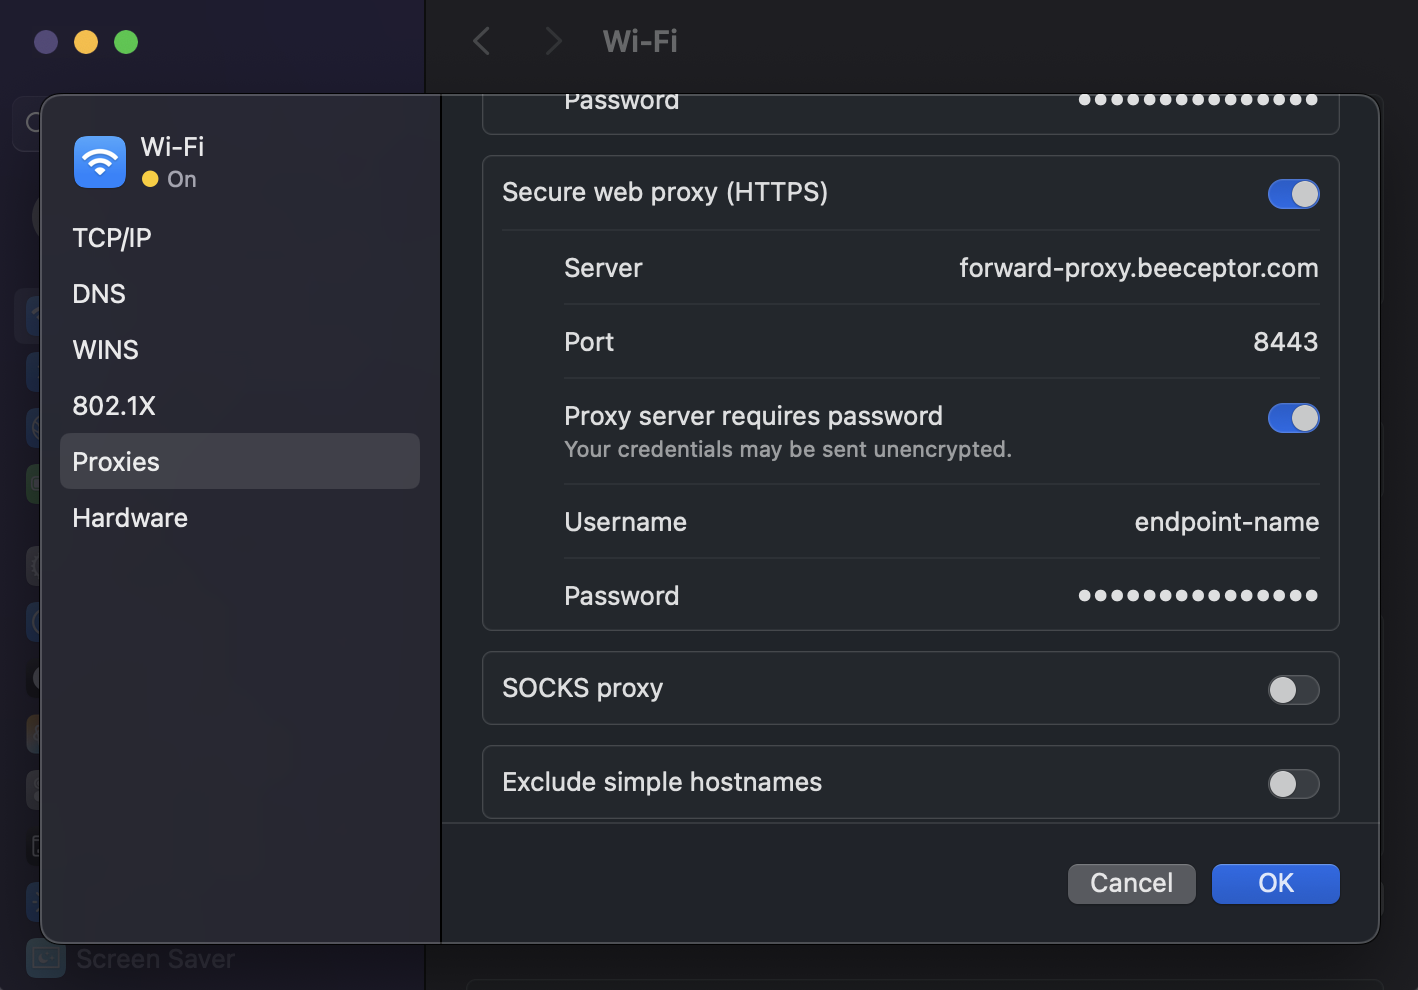
Task: Click the Screen Saver icon in the sidebar
Action: click(x=45, y=958)
